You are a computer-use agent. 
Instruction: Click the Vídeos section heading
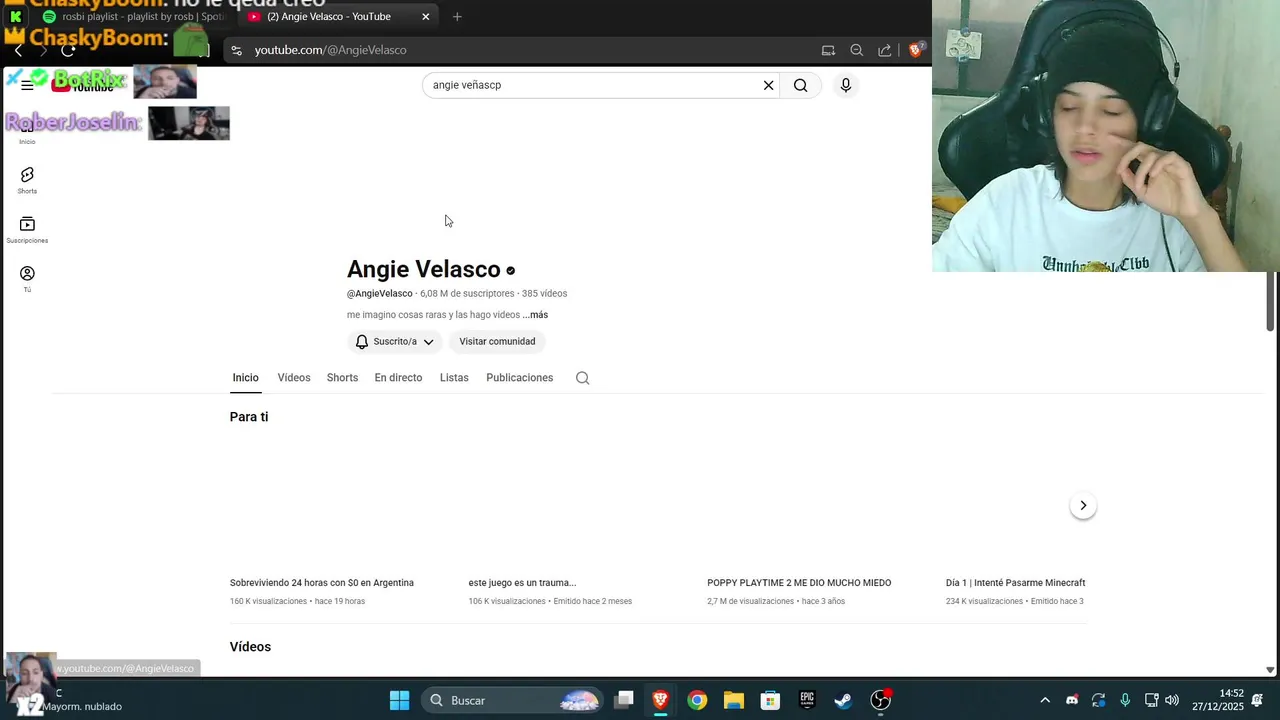click(250, 647)
